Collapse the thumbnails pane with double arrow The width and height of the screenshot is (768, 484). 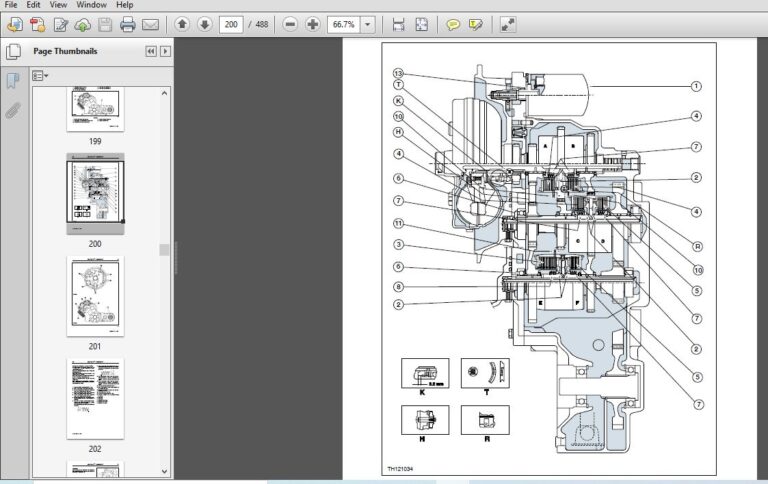(x=151, y=51)
